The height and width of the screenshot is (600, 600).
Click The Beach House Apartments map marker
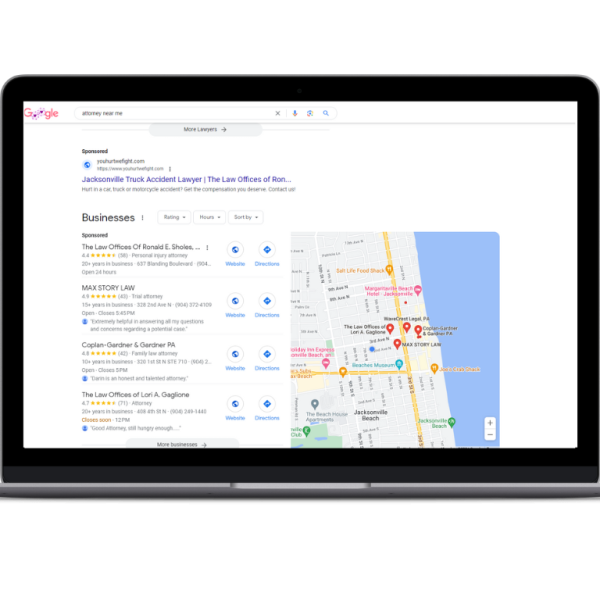point(315,404)
